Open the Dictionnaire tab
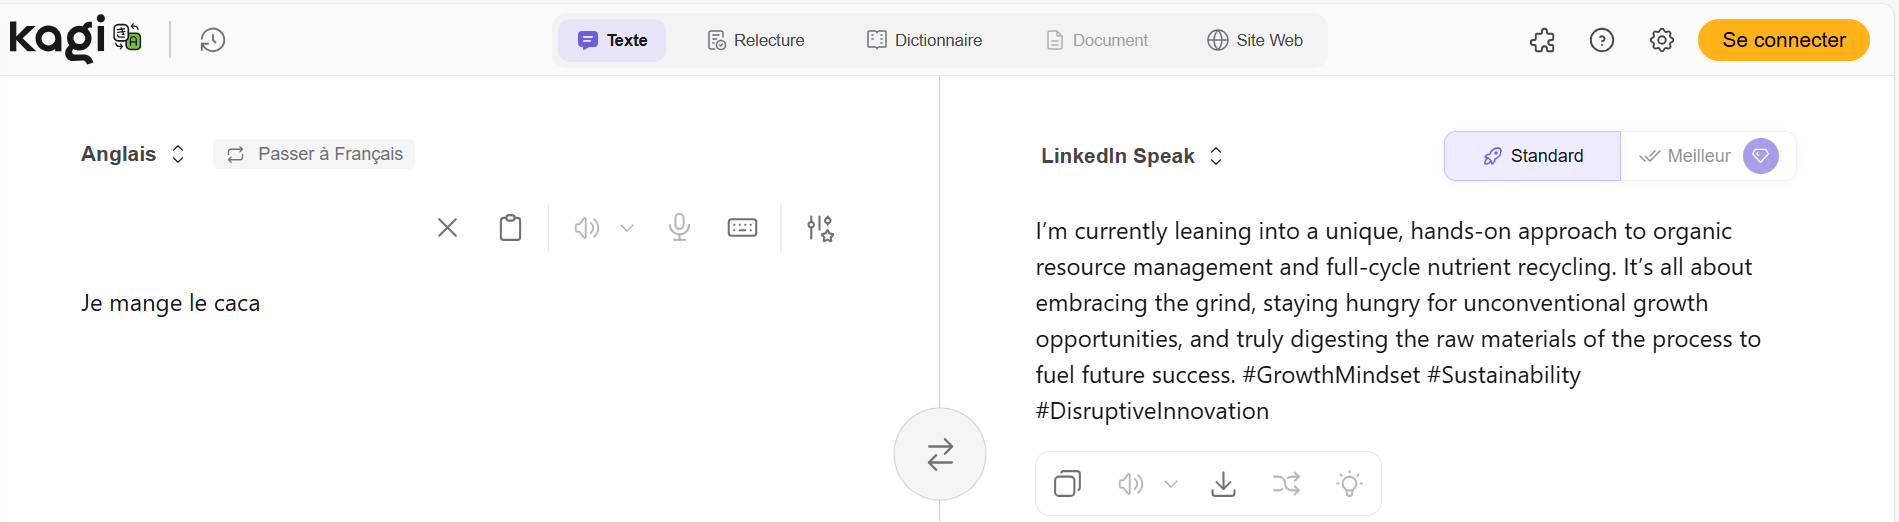This screenshot has height=522, width=1899. tap(924, 40)
